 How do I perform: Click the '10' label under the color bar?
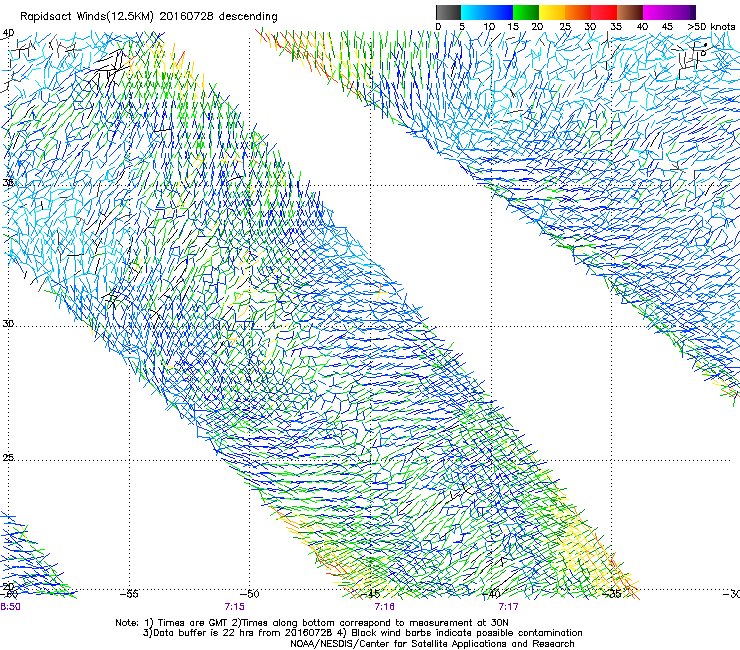489,26
